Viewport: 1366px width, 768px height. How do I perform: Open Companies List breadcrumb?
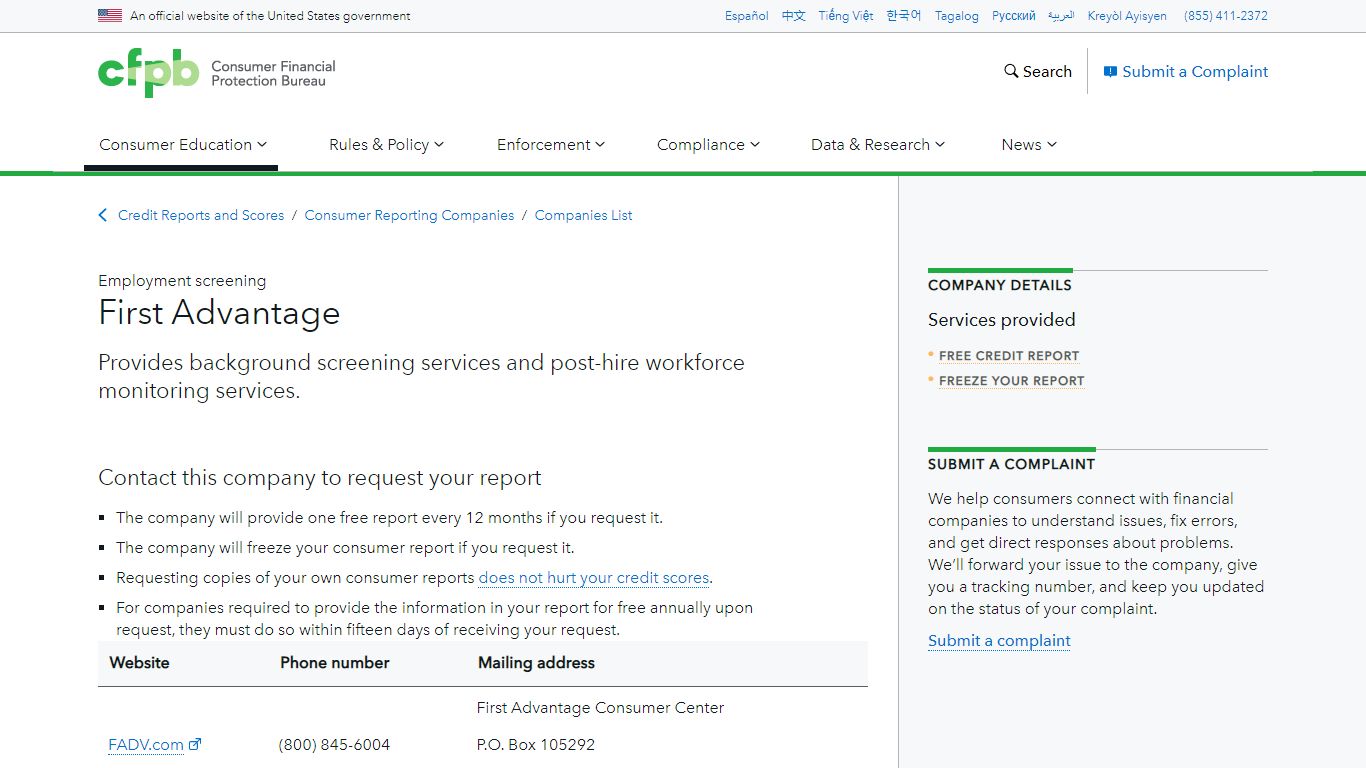[583, 215]
